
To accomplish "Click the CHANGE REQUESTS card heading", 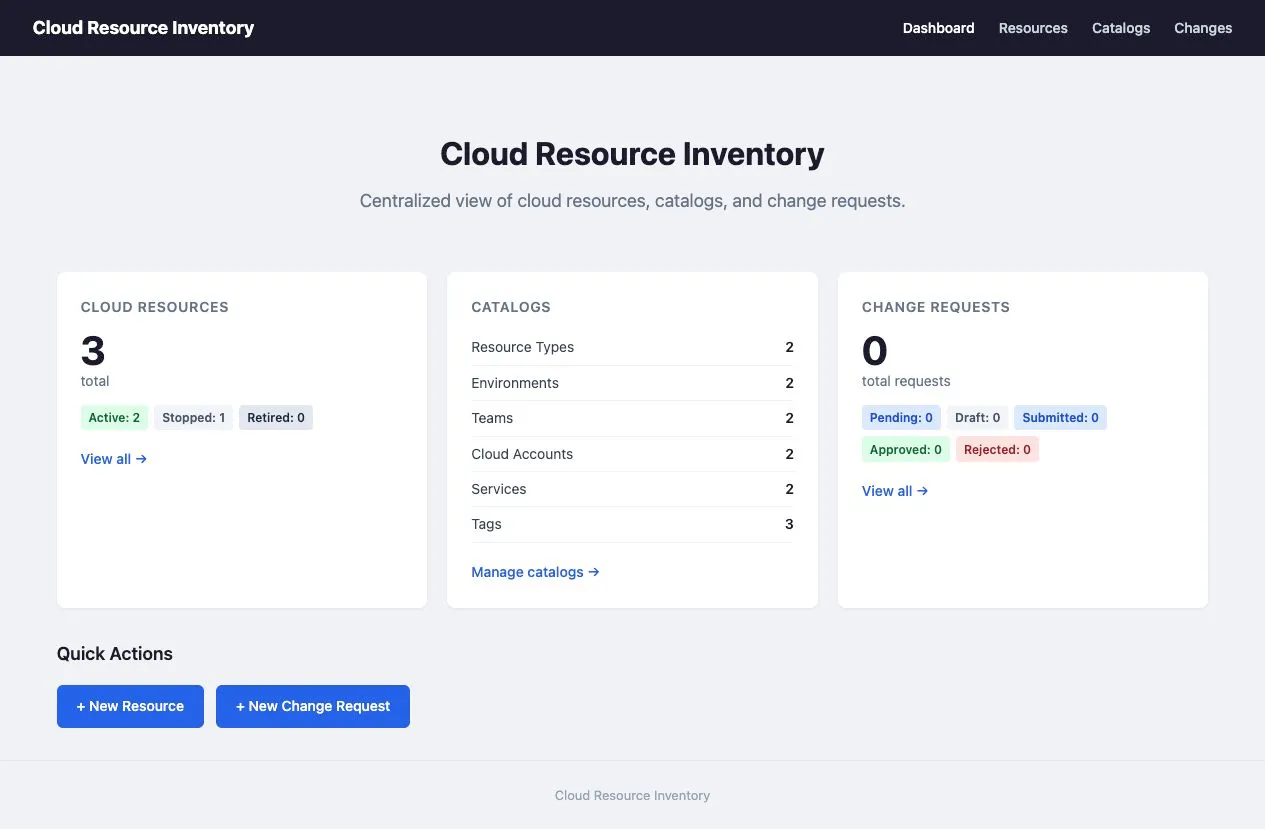I will coord(936,307).
